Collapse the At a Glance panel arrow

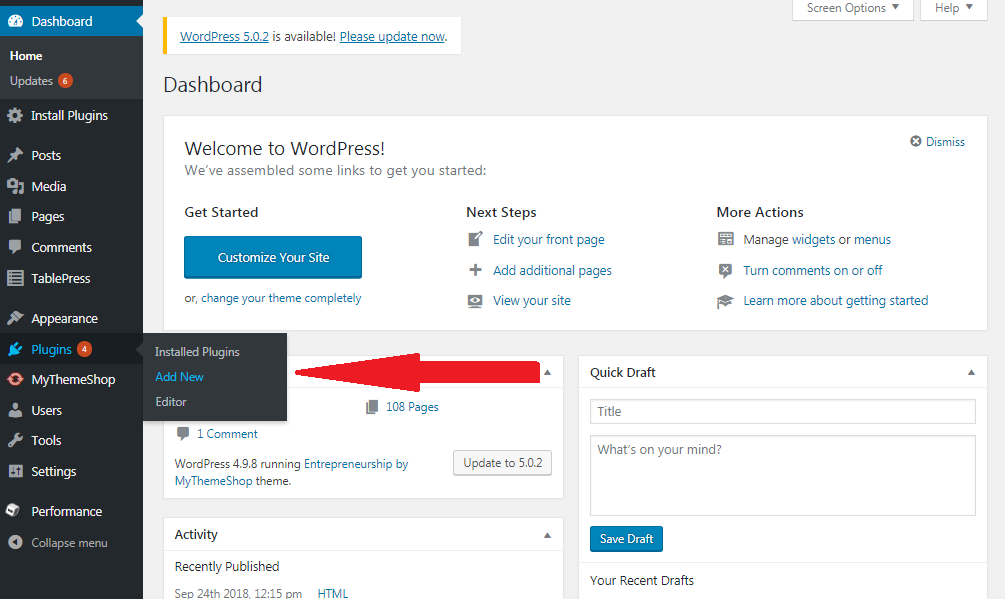click(547, 372)
